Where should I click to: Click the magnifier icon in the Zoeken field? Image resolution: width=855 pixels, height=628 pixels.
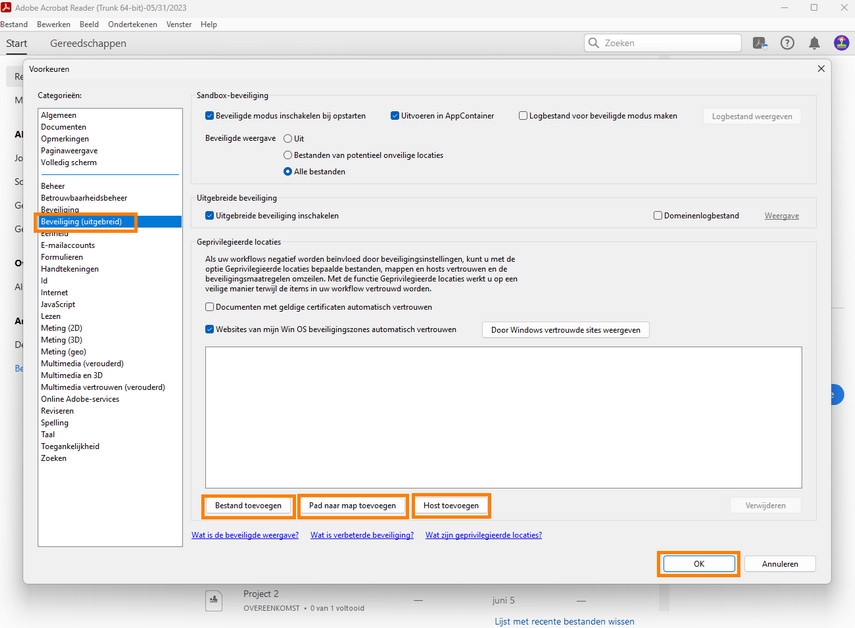[x=591, y=42]
